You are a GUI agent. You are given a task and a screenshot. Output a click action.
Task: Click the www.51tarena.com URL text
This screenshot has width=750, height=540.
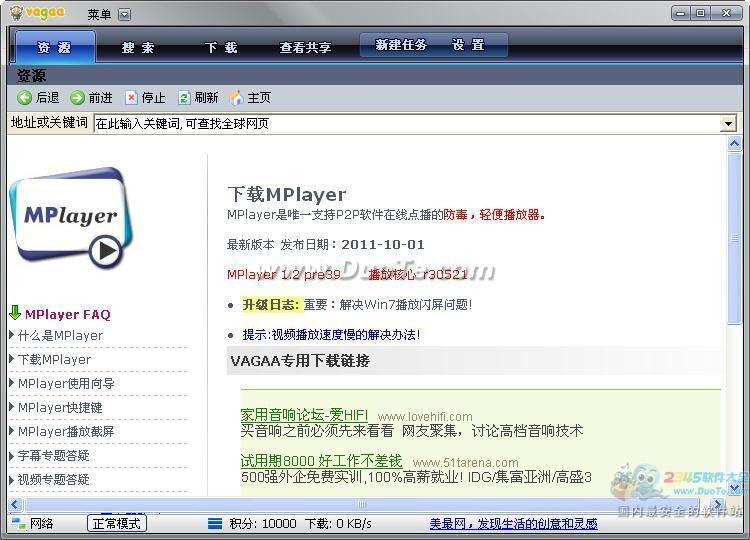tap(465, 463)
